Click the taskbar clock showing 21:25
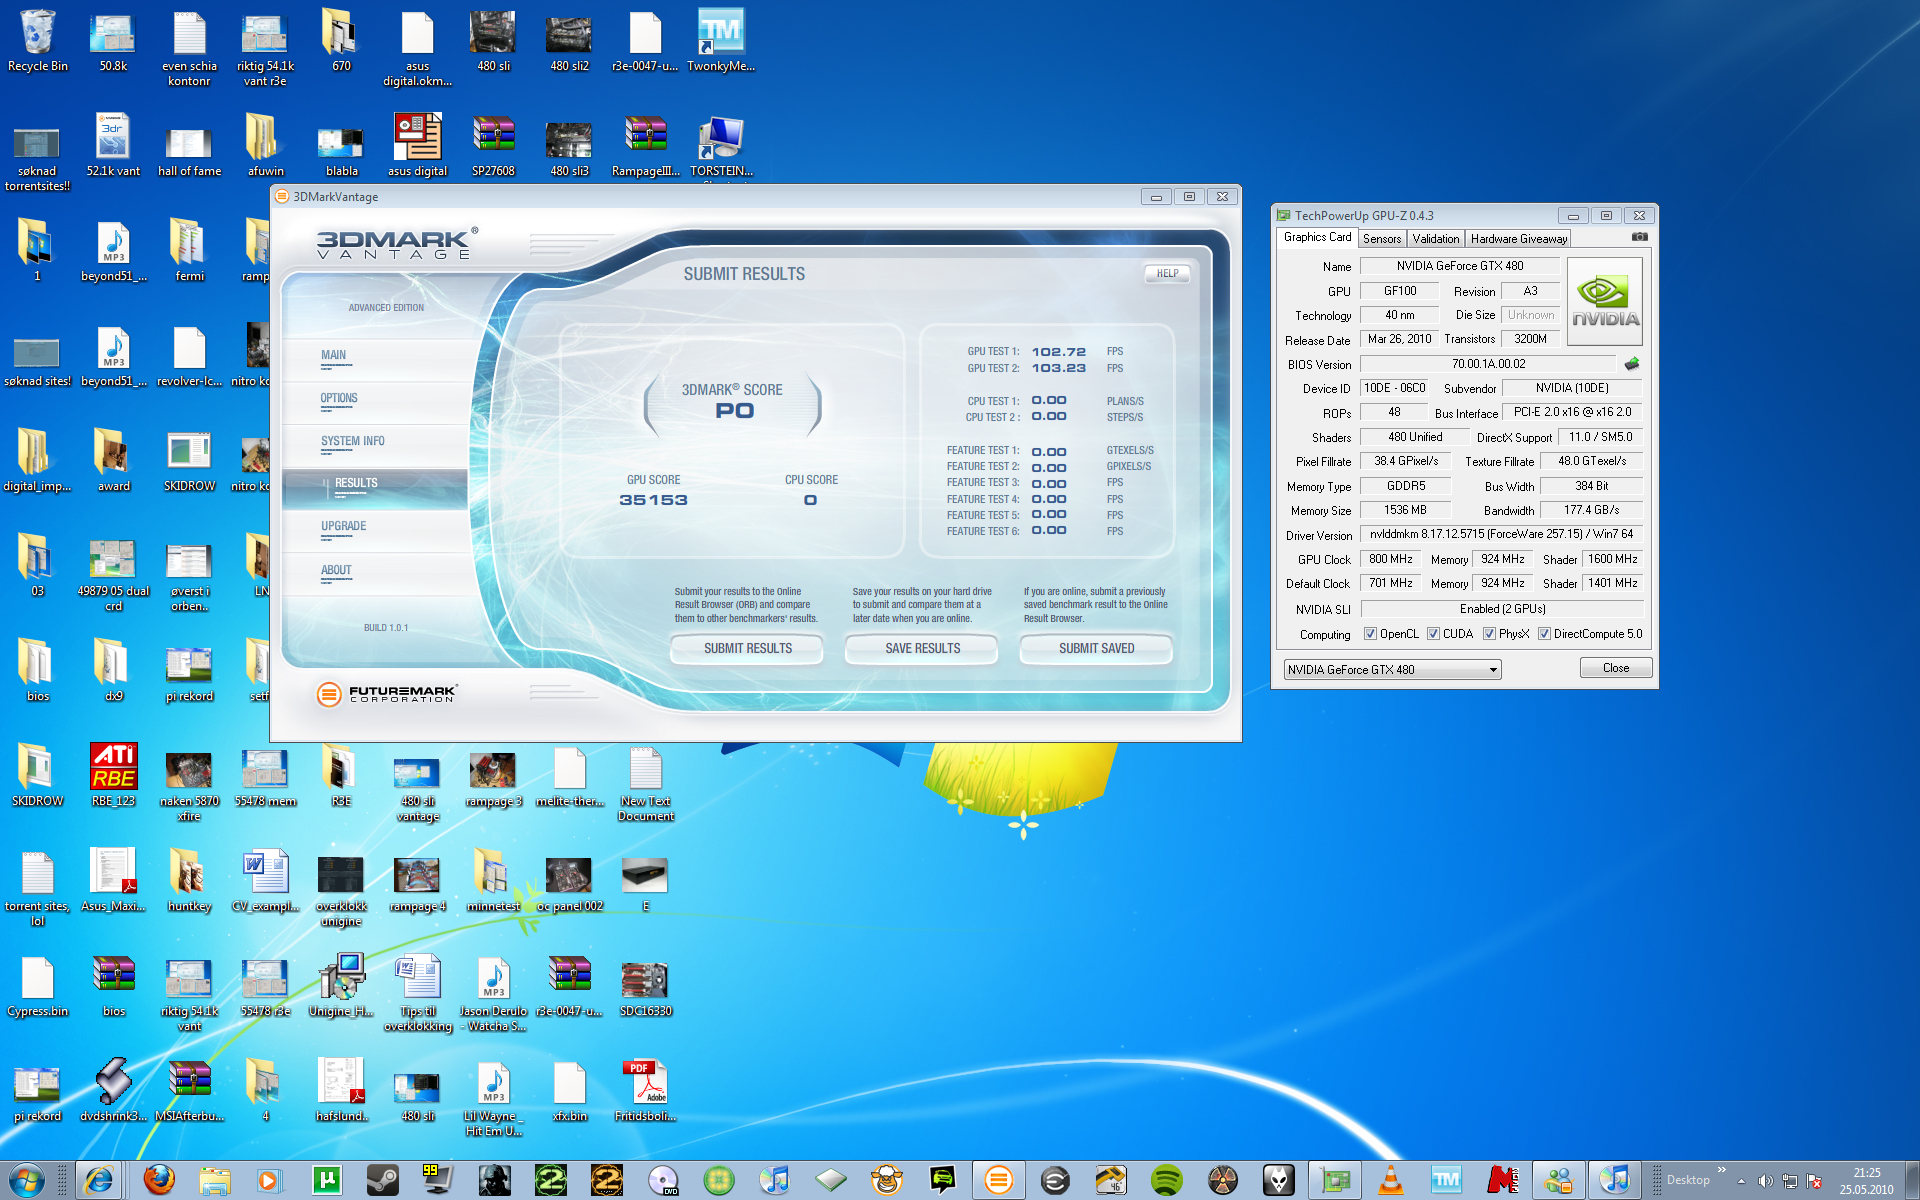This screenshot has height=1200, width=1920. click(x=1866, y=1181)
